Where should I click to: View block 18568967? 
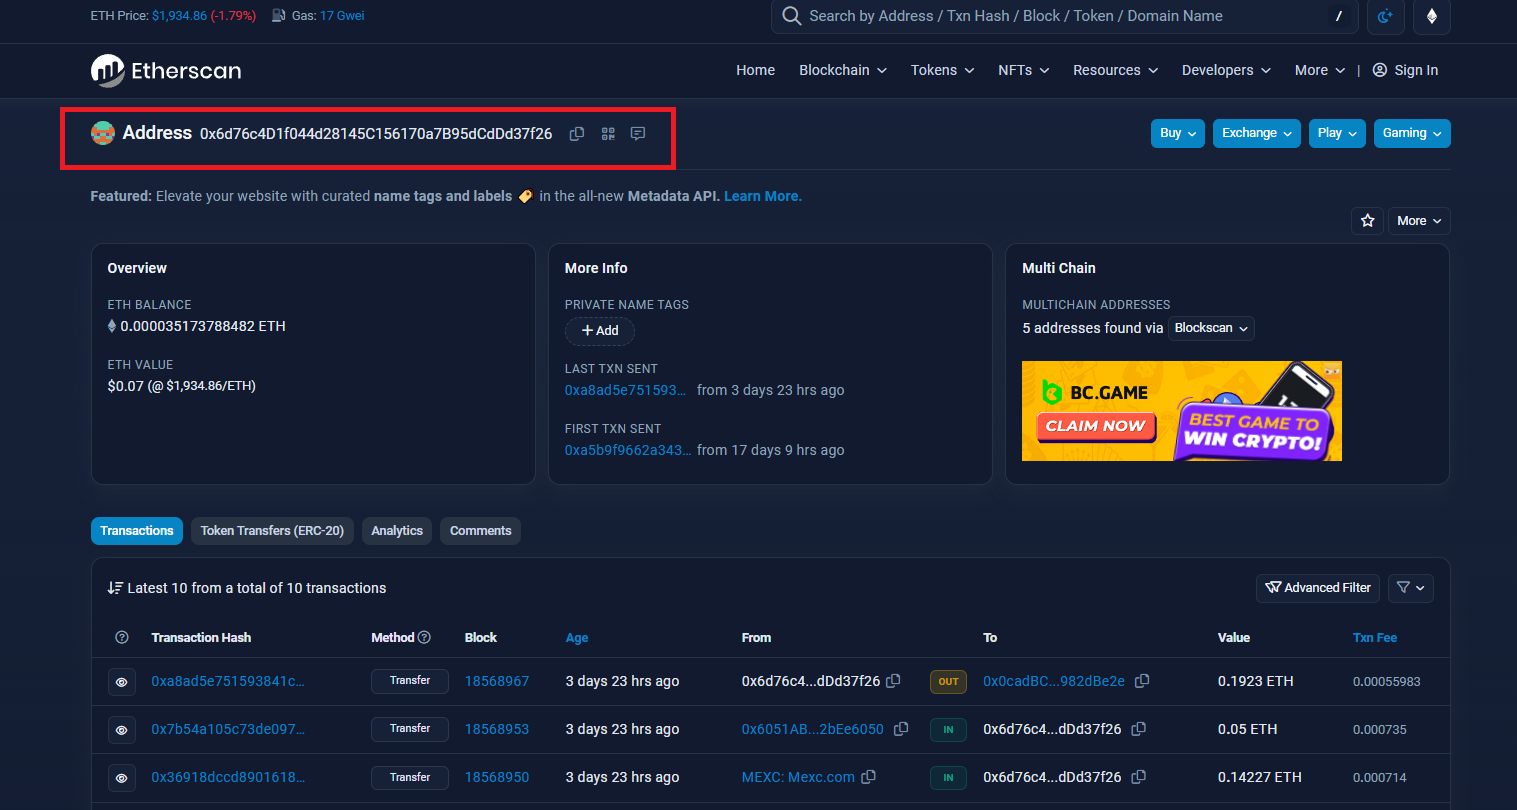click(x=497, y=681)
